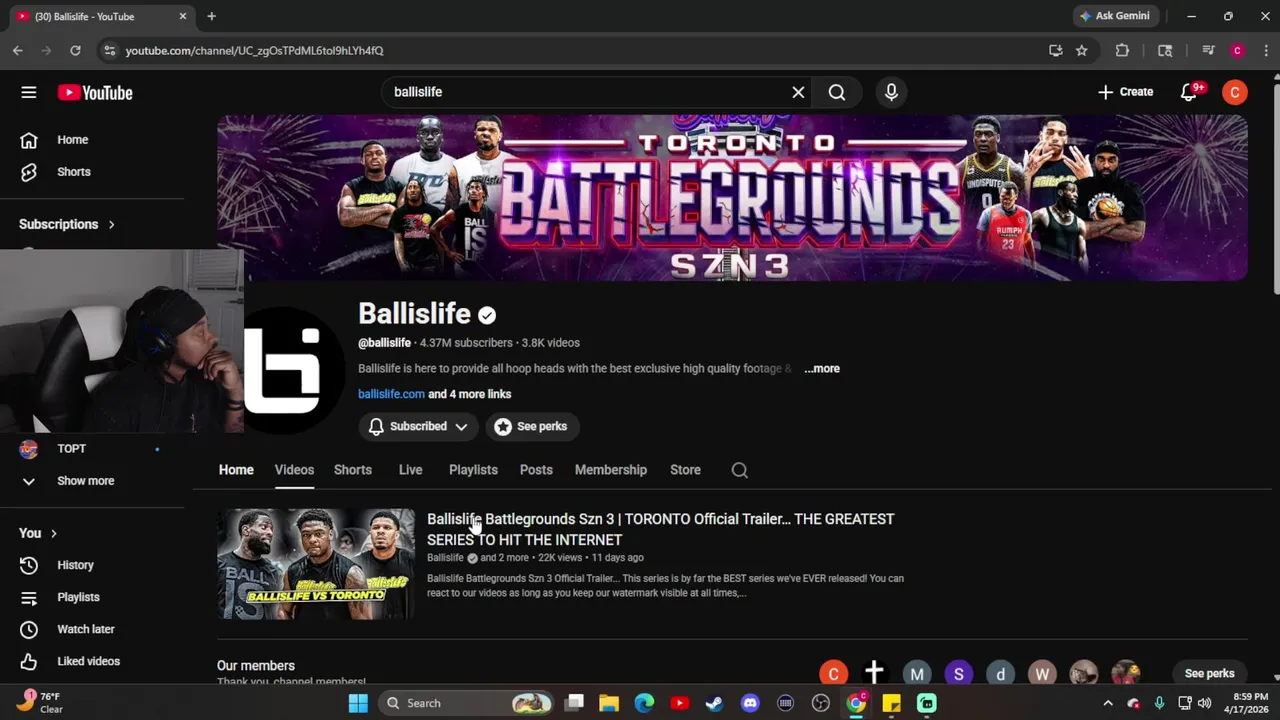Screen dimensions: 1280x720
Task: Open the Battlegrounds Szn 3 trailer title
Action: point(660,529)
